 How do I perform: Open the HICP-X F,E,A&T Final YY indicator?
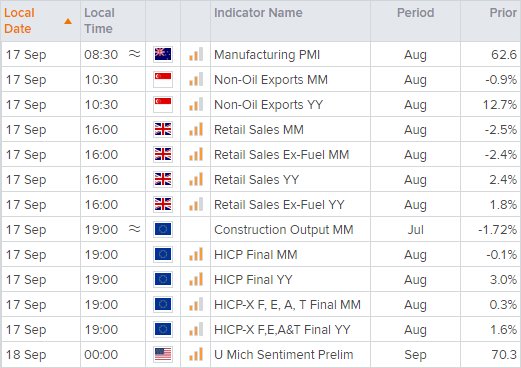click(282, 330)
